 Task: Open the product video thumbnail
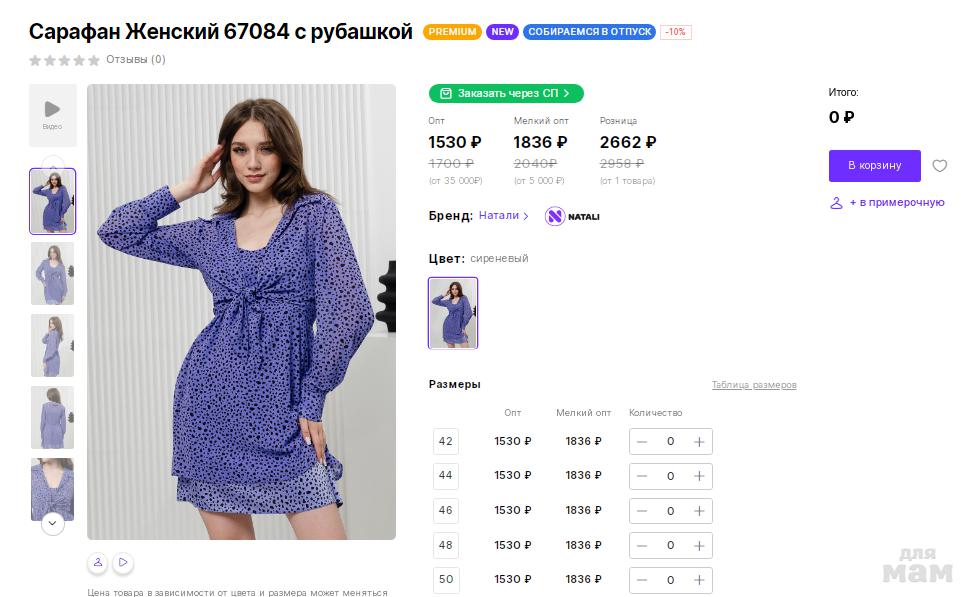(52, 115)
